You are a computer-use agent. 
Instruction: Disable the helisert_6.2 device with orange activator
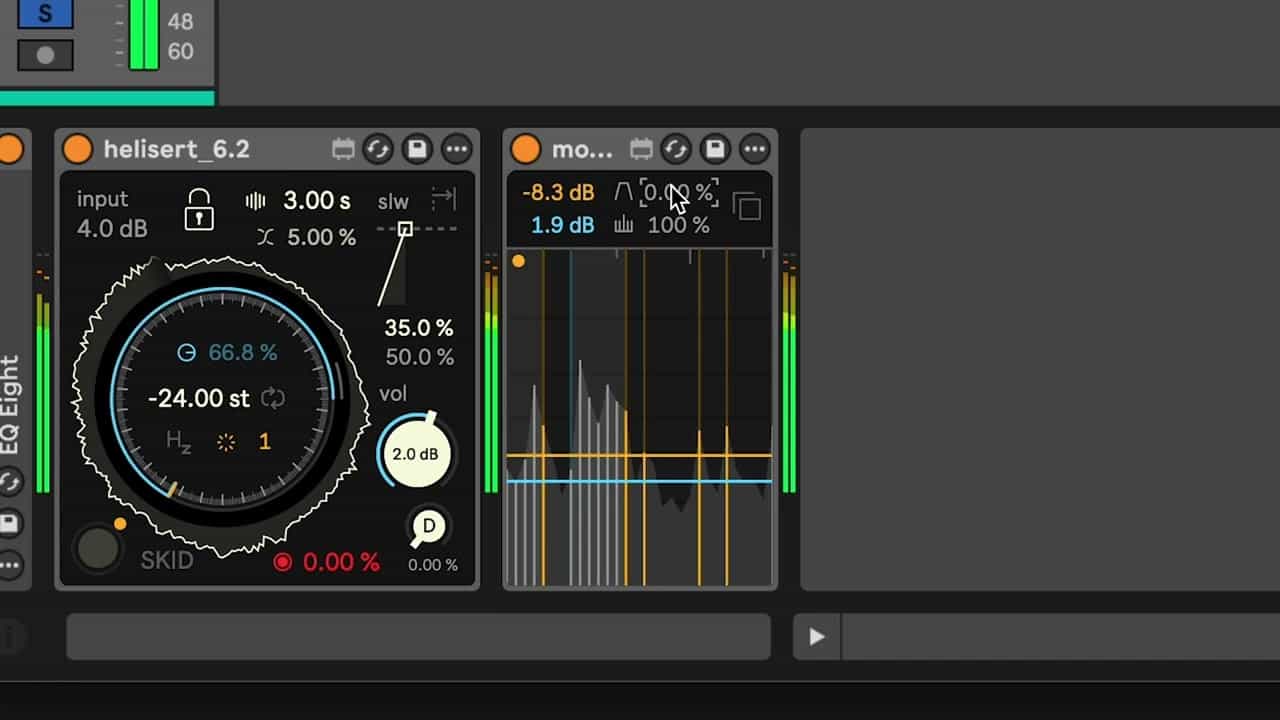click(77, 150)
